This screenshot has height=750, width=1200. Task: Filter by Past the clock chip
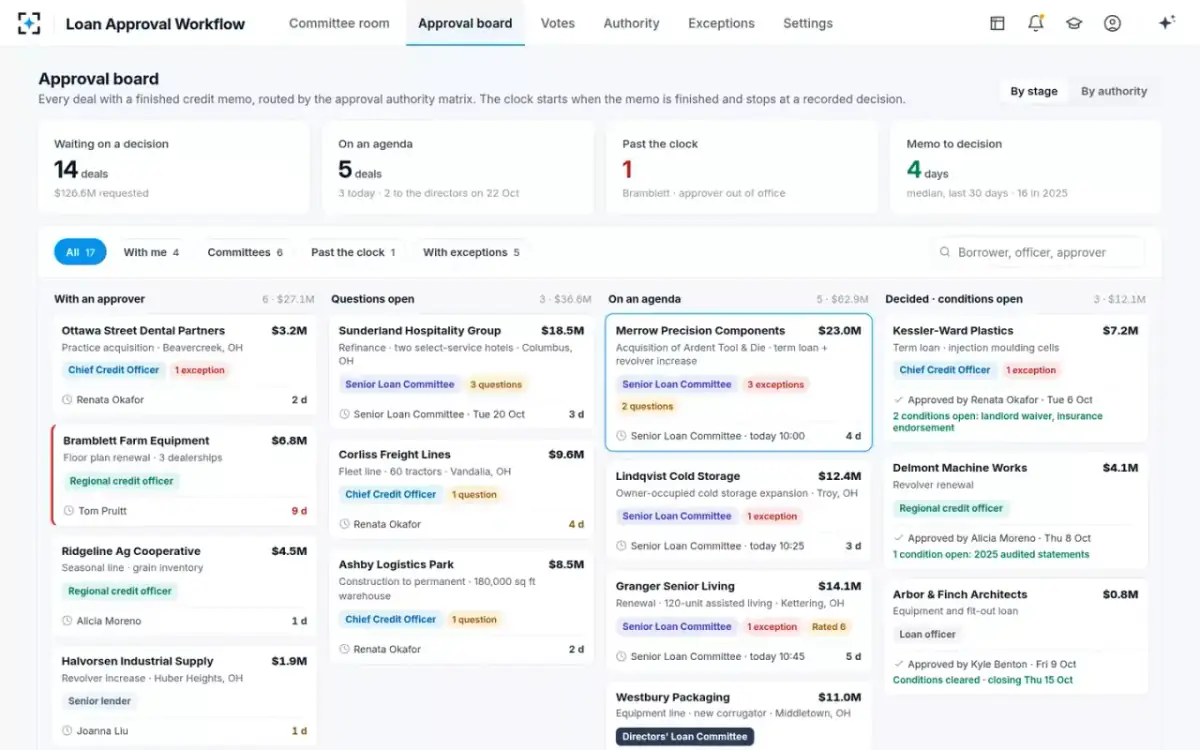tap(353, 252)
